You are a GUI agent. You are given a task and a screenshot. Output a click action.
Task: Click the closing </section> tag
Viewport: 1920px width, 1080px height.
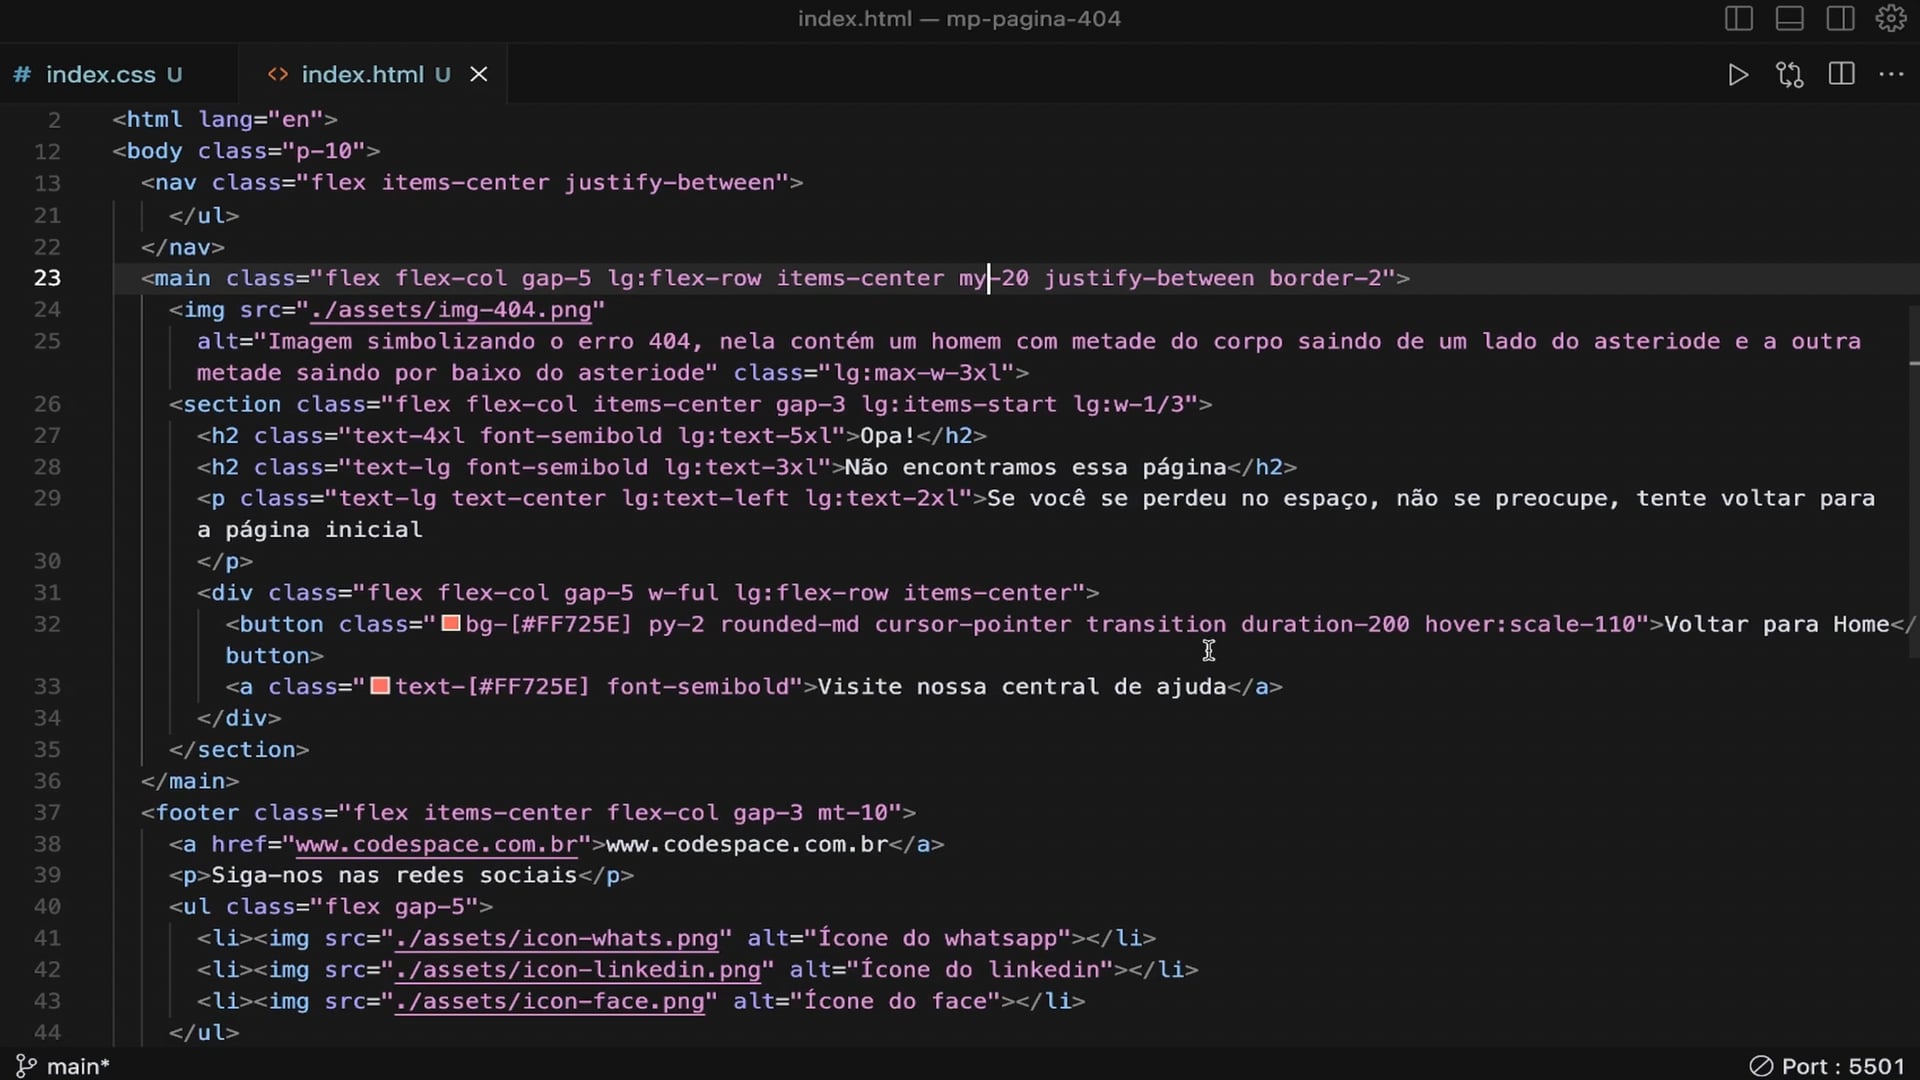click(239, 750)
